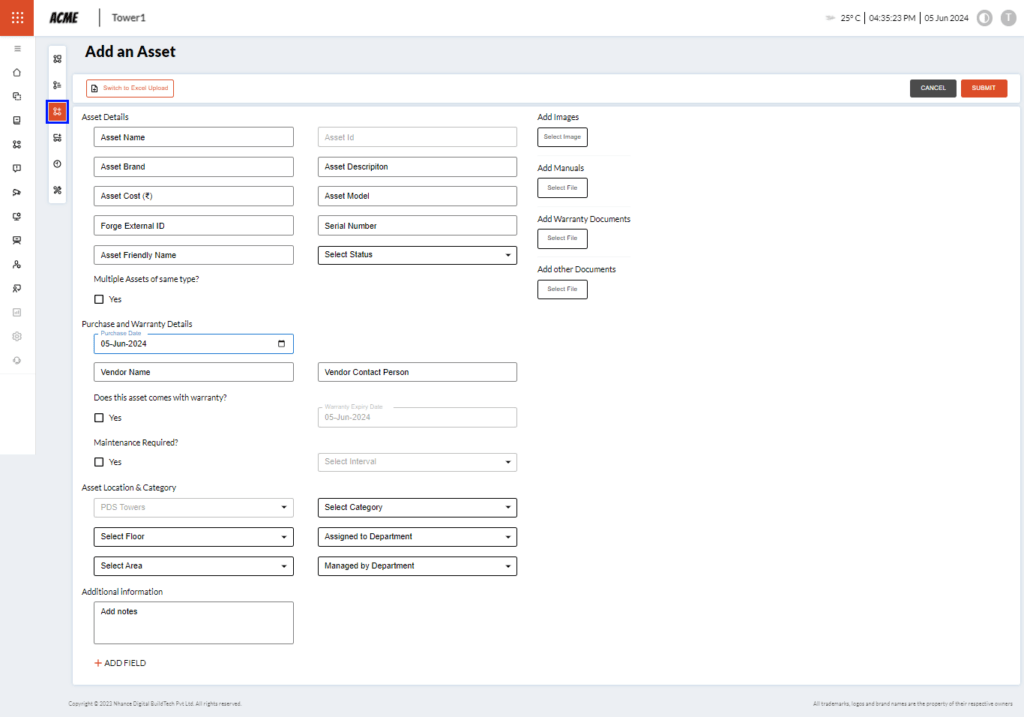
Task: Click Switch to Excel Upload button
Action: coord(130,88)
